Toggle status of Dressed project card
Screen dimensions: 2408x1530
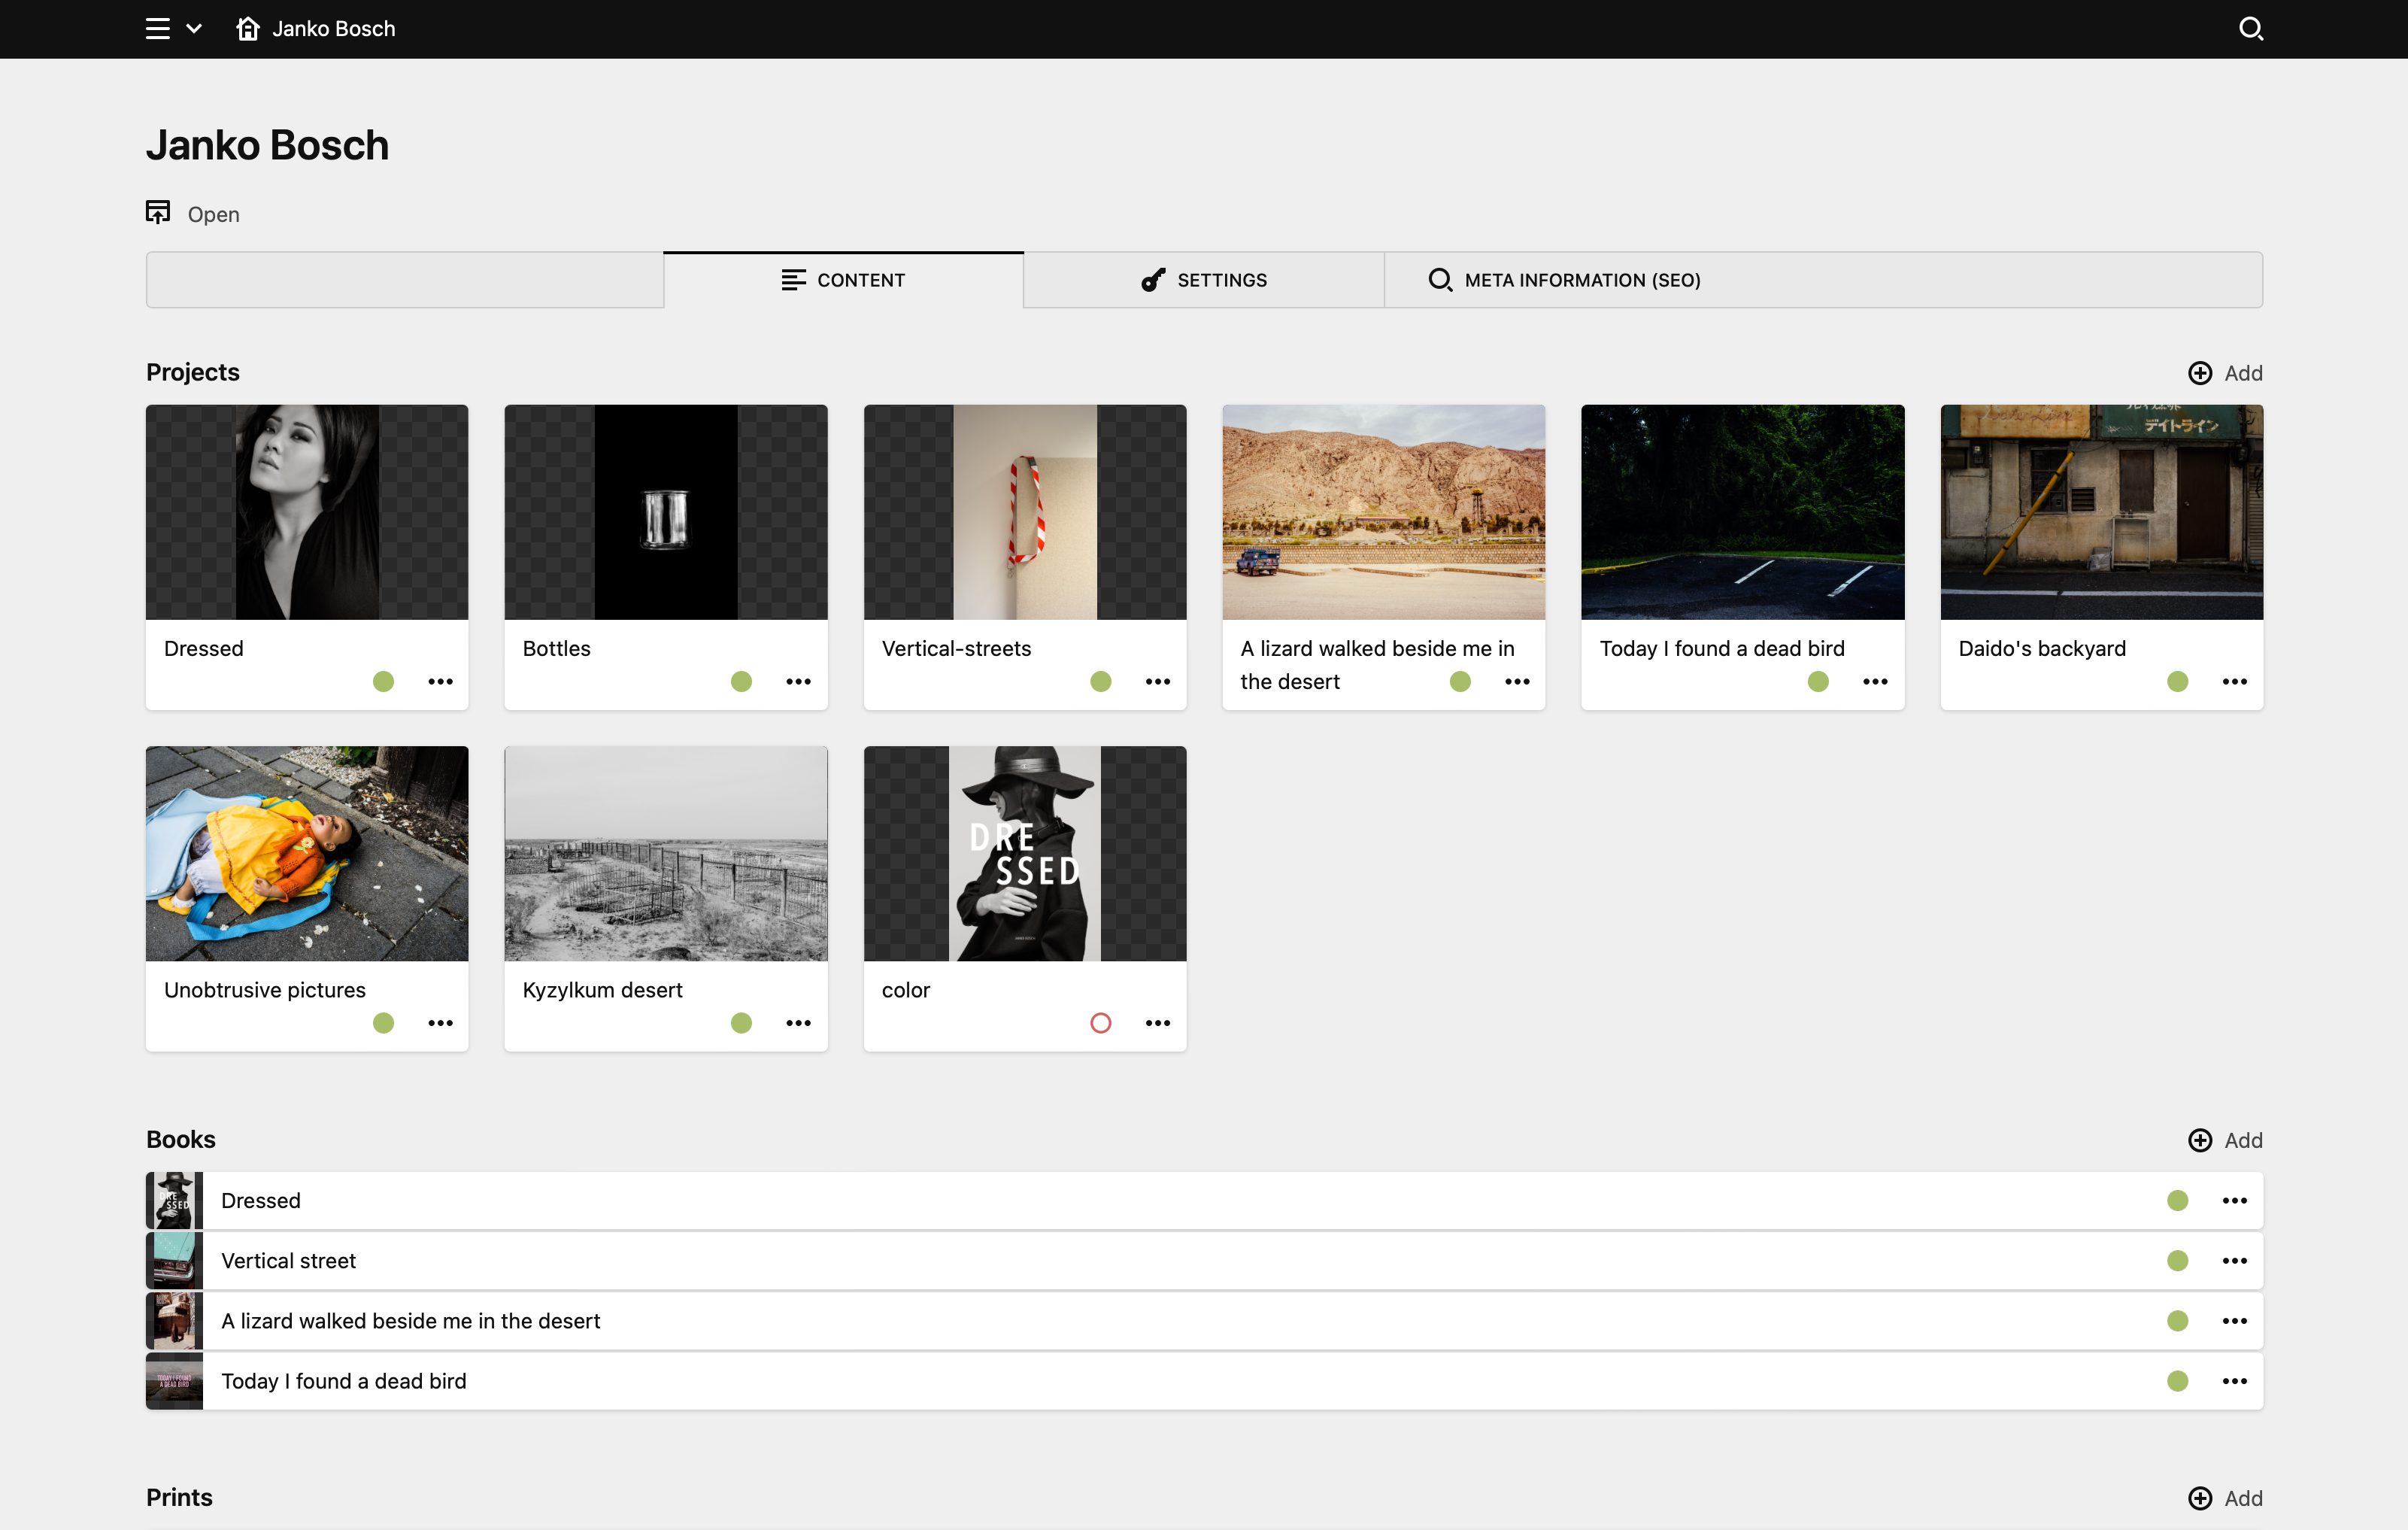pos(383,682)
